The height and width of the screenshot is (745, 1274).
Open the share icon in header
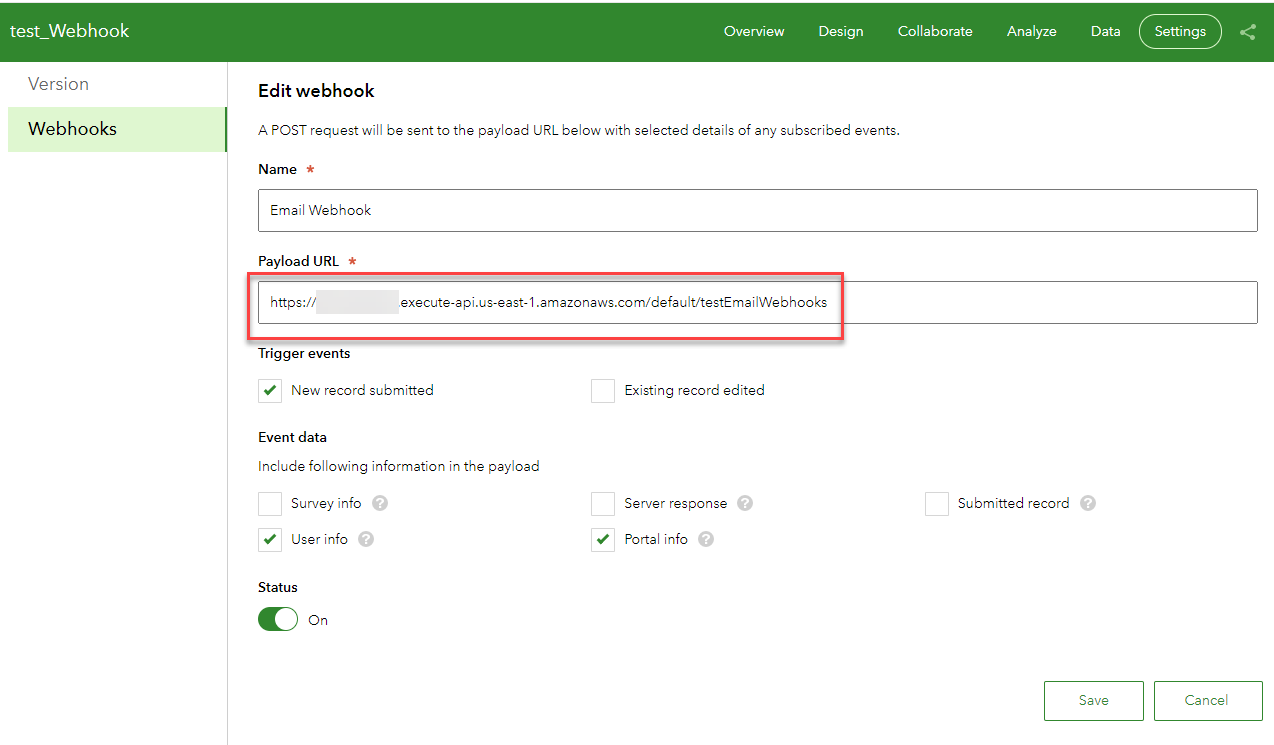1247,31
